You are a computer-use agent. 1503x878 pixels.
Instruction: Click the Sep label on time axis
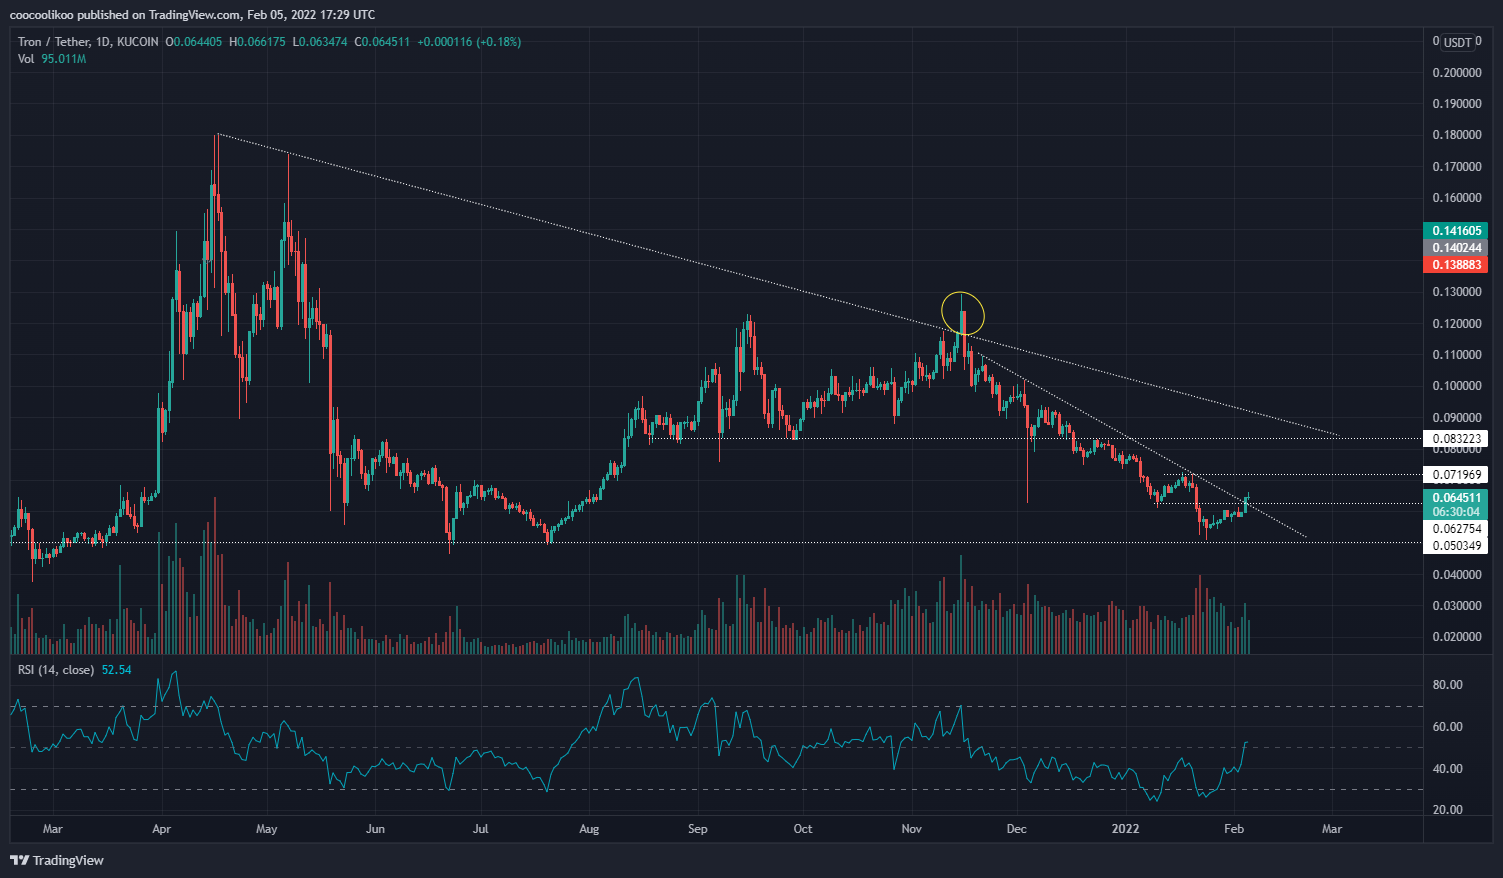[x=697, y=829]
